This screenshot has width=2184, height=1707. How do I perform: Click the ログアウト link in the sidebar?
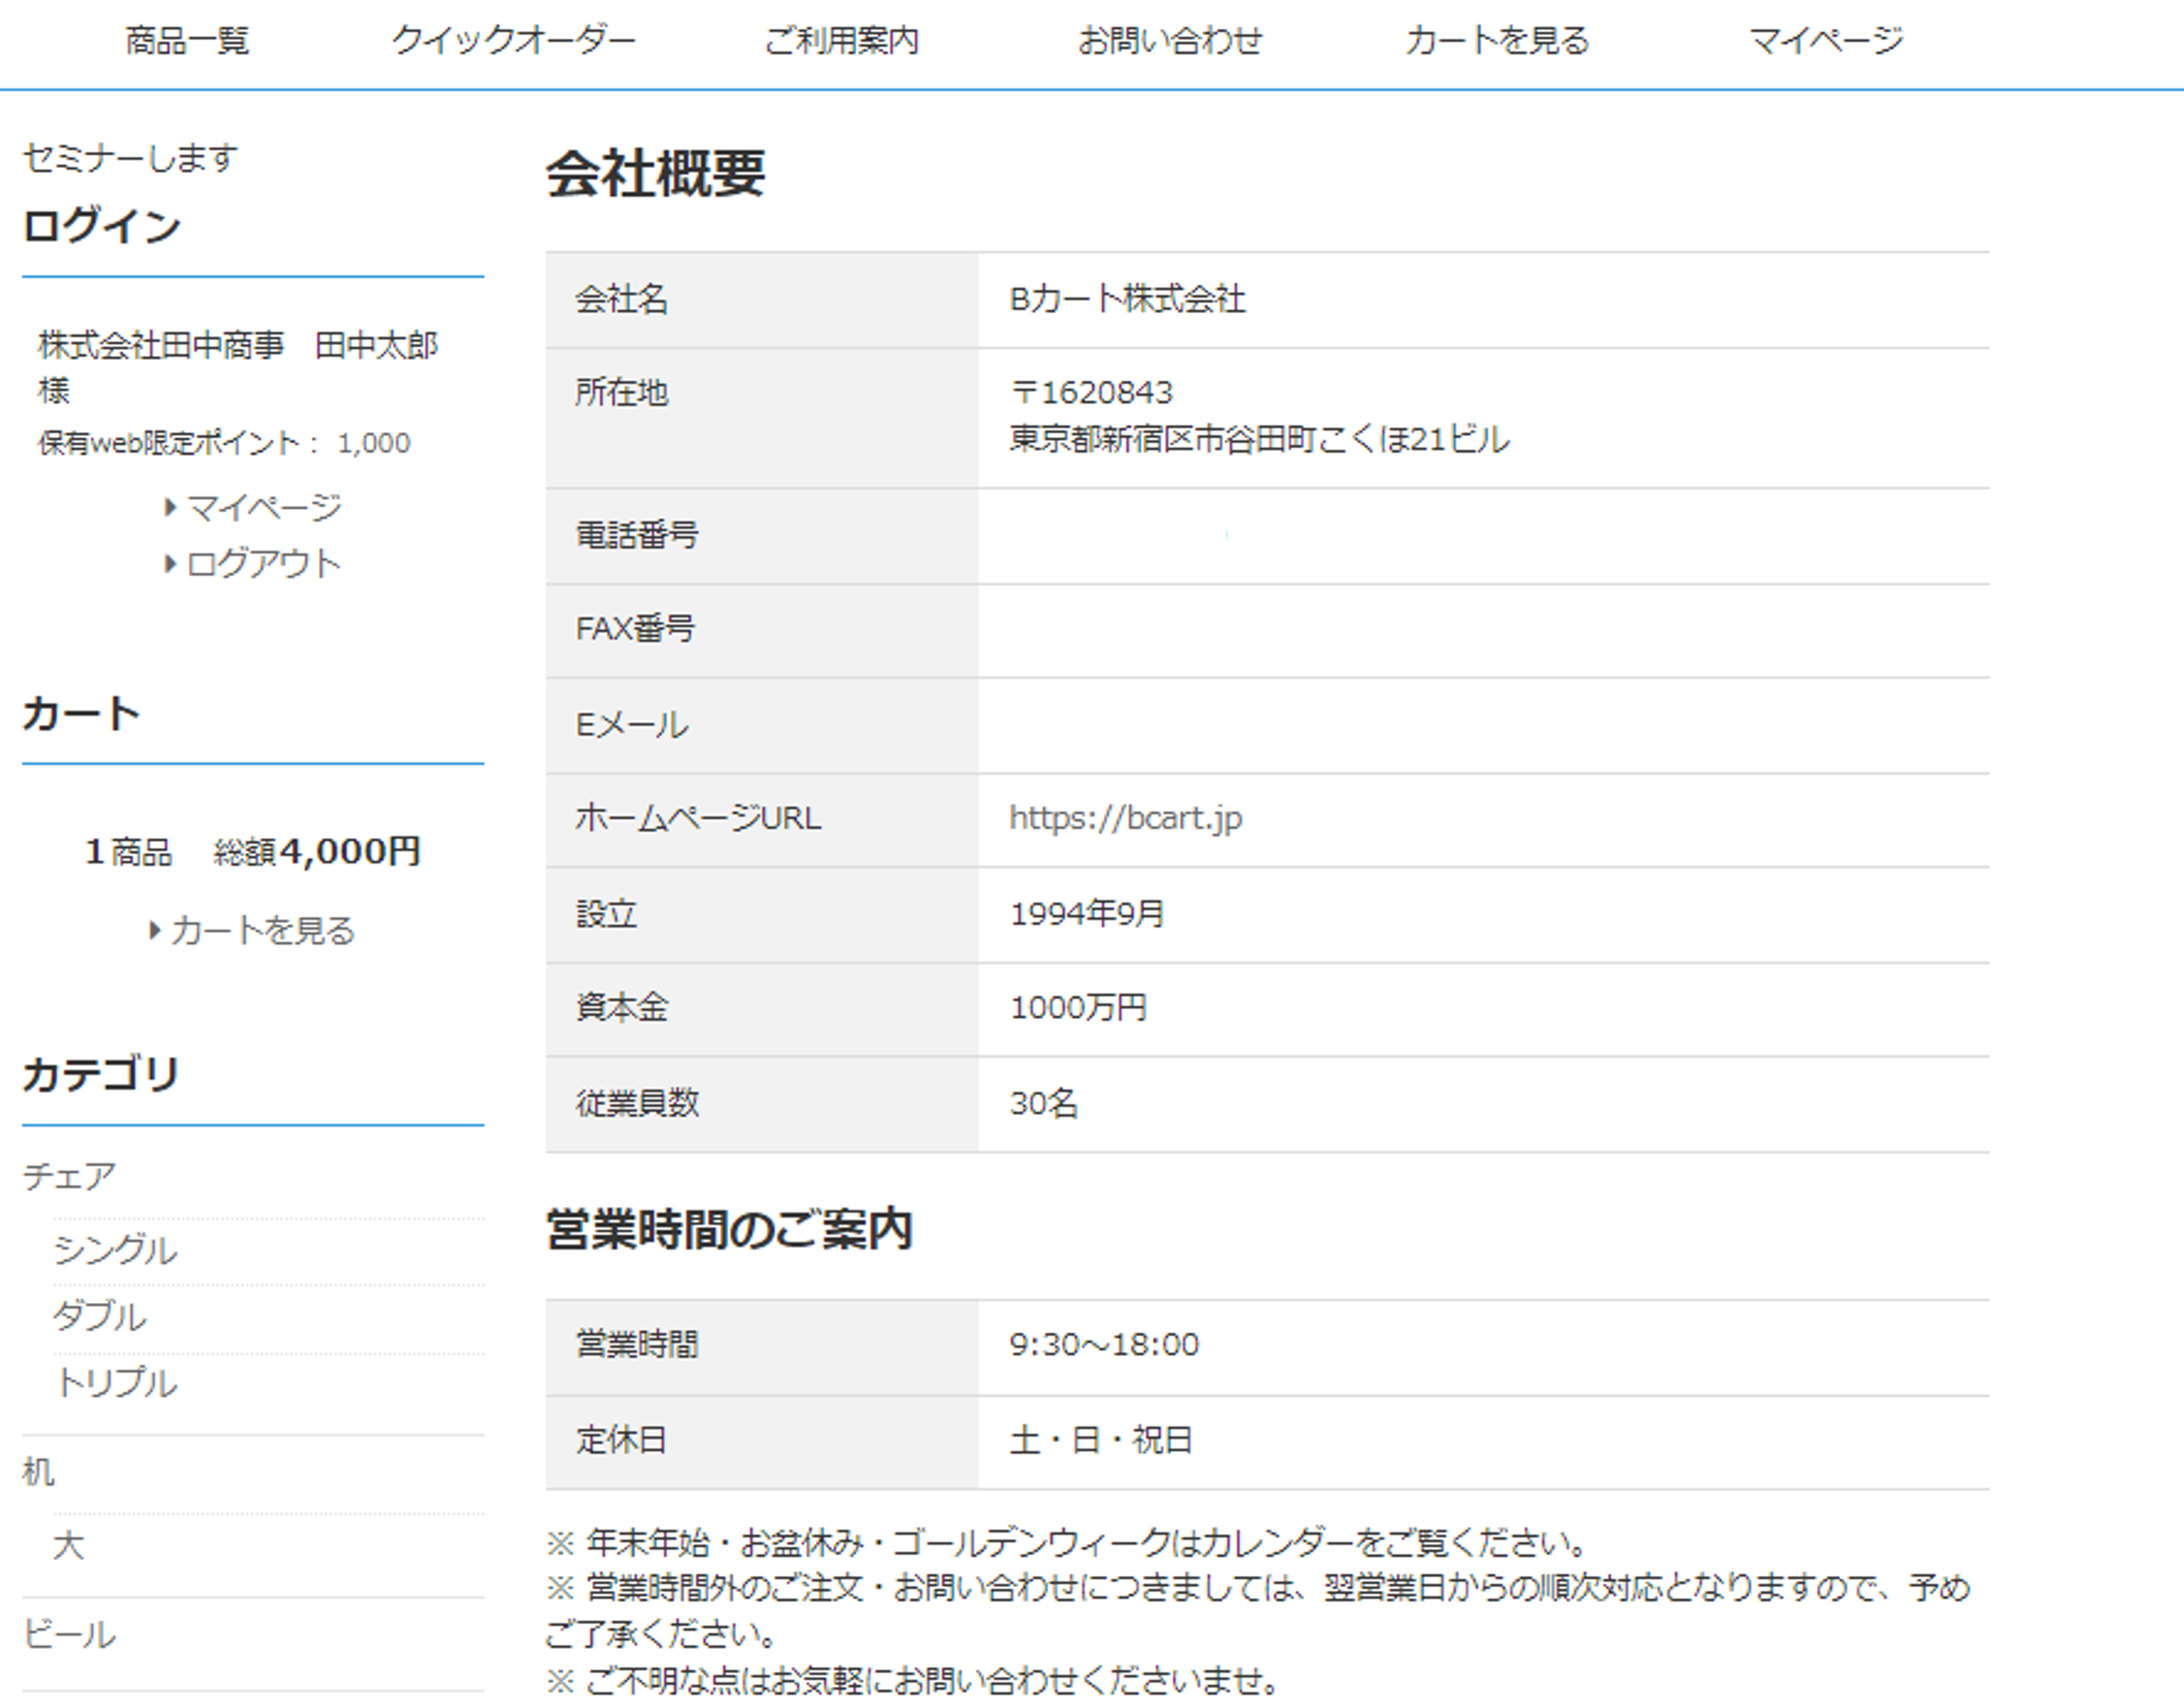point(264,563)
